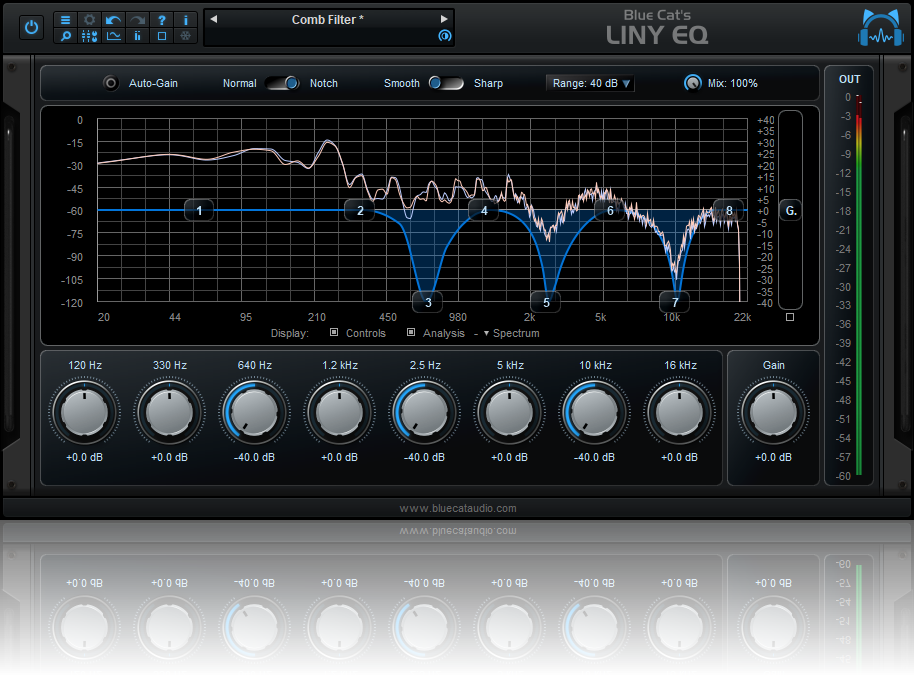Click the 120 Hz band knob

pyautogui.click(x=85, y=412)
